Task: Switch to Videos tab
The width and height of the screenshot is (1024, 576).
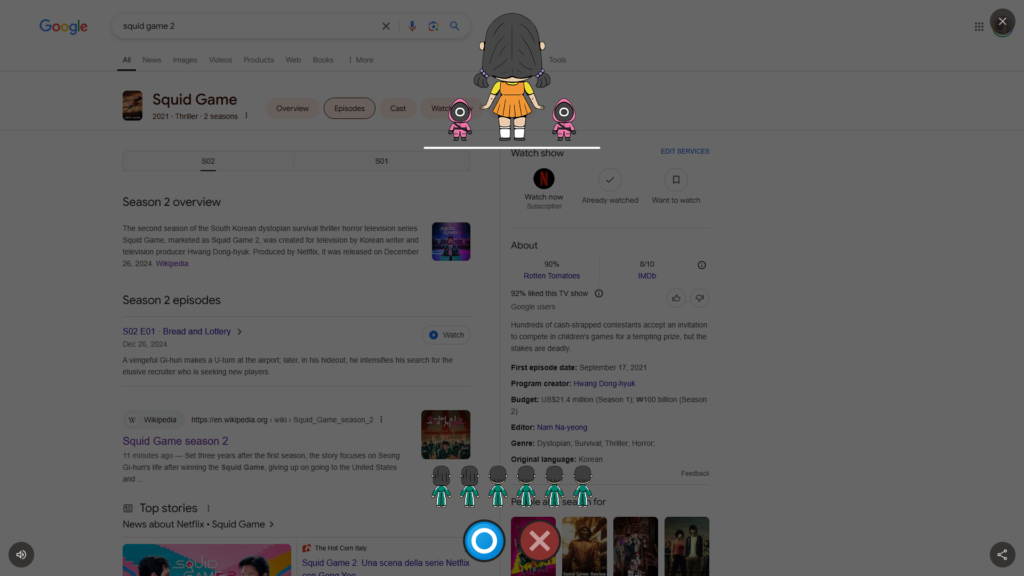Action: pyautogui.click(x=220, y=60)
